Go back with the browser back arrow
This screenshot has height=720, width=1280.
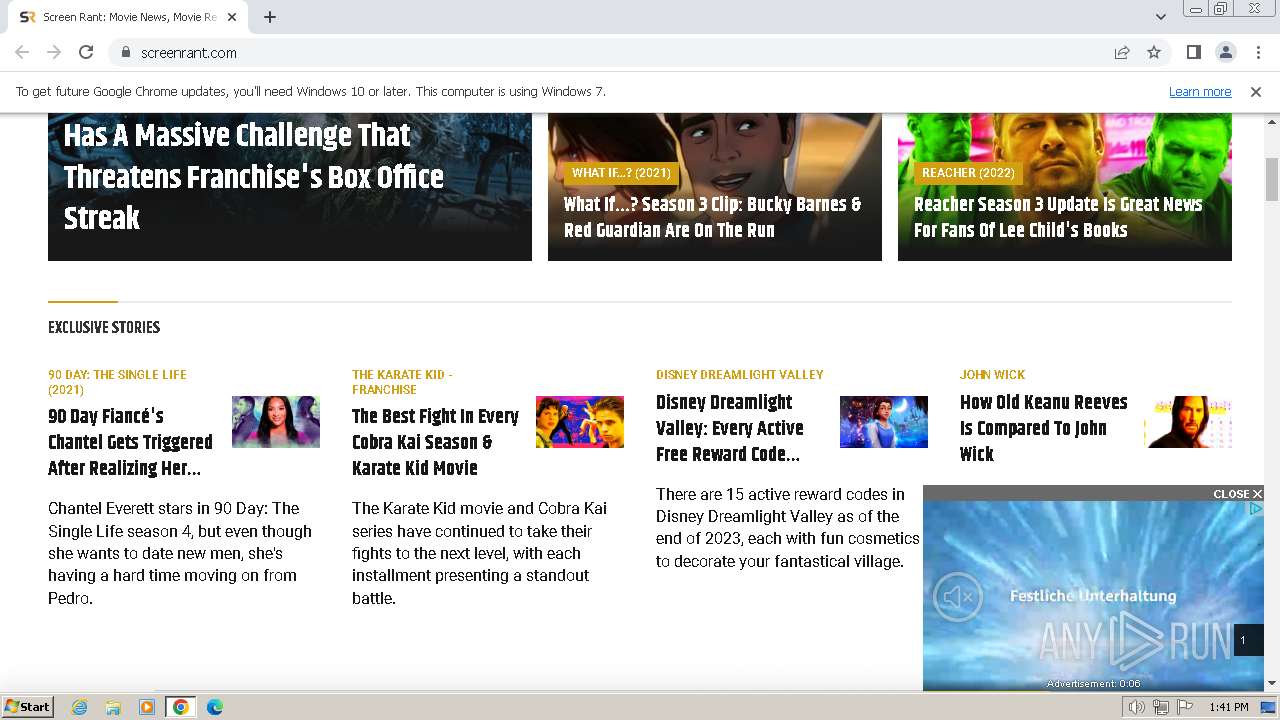[x=22, y=52]
